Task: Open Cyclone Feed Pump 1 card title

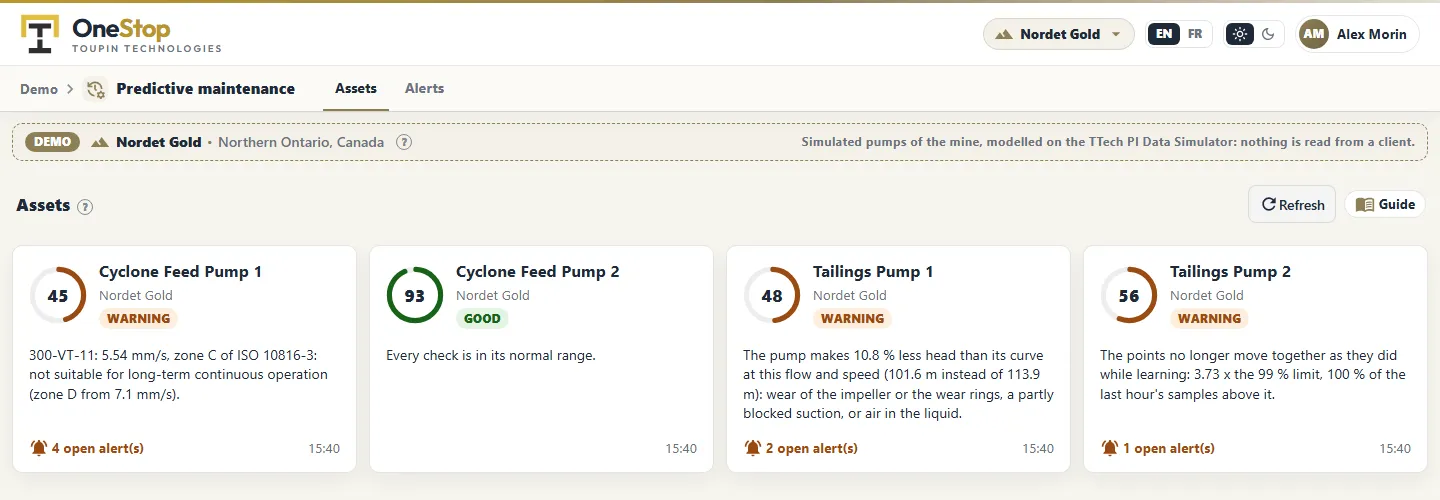Action: pyautogui.click(x=180, y=272)
